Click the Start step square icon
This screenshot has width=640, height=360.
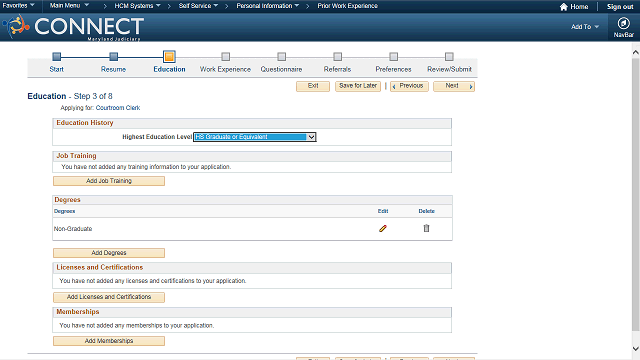point(57,56)
